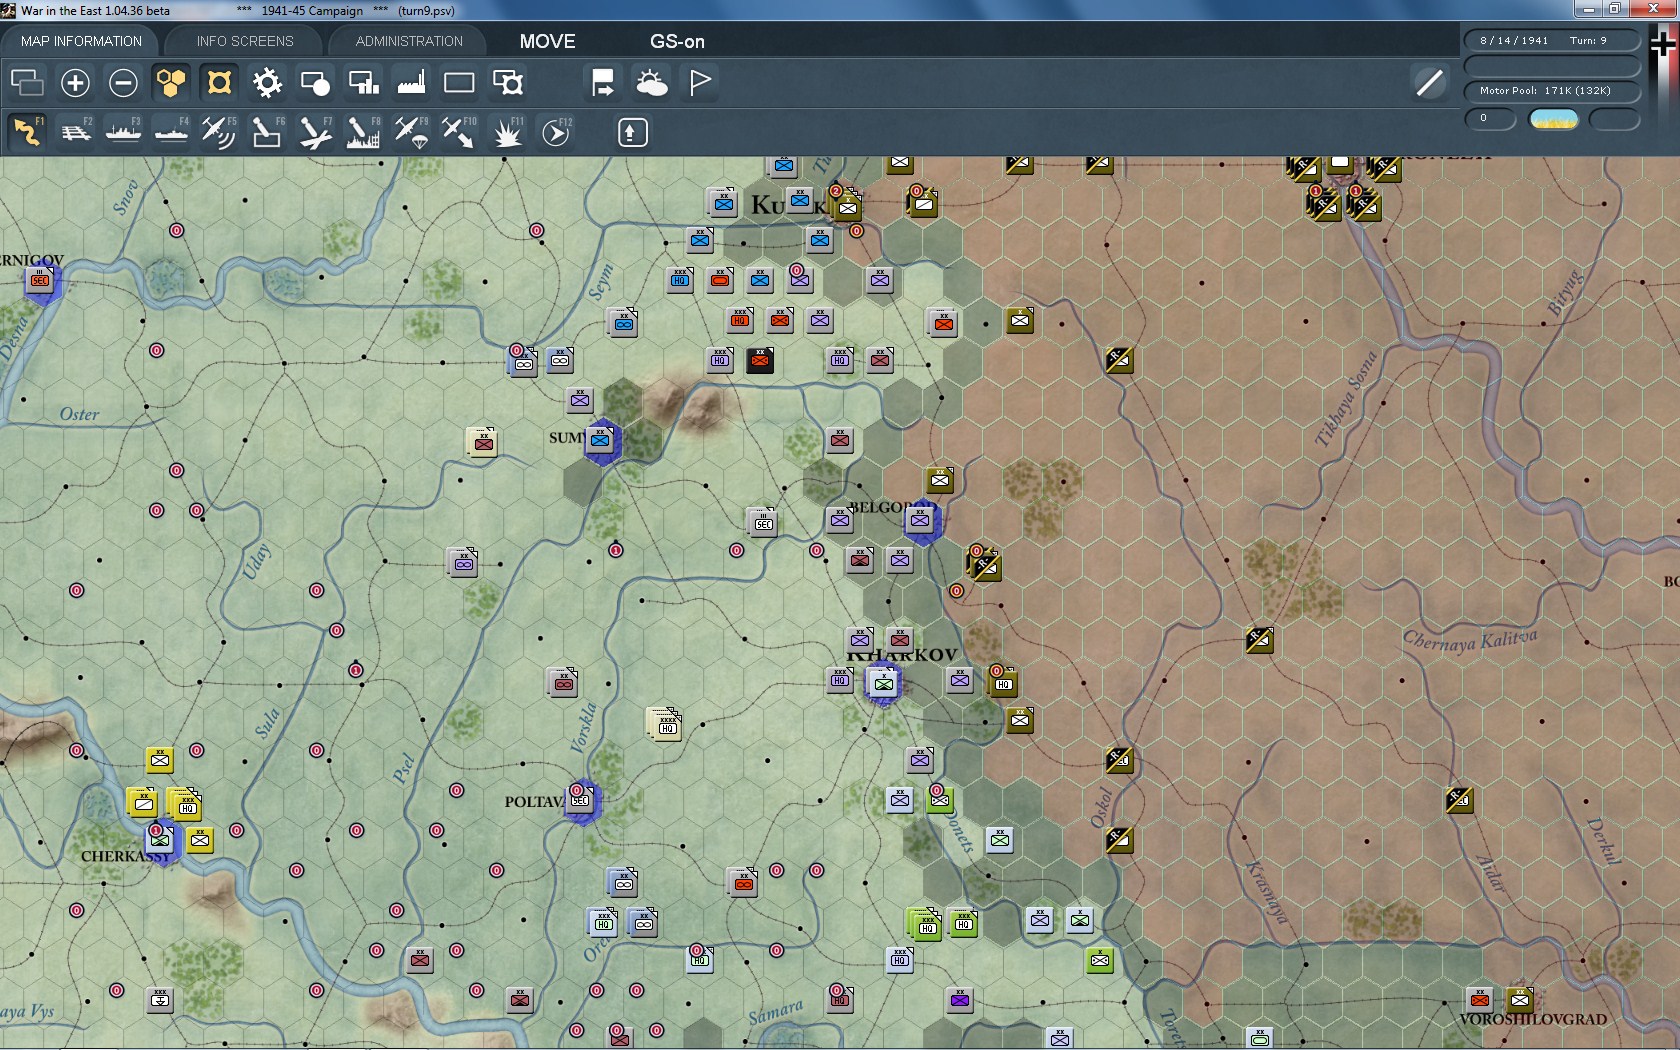Click the rectangle-with-gear toolbar icon
The height and width of the screenshot is (1050, 1680).
click(507, 83)
